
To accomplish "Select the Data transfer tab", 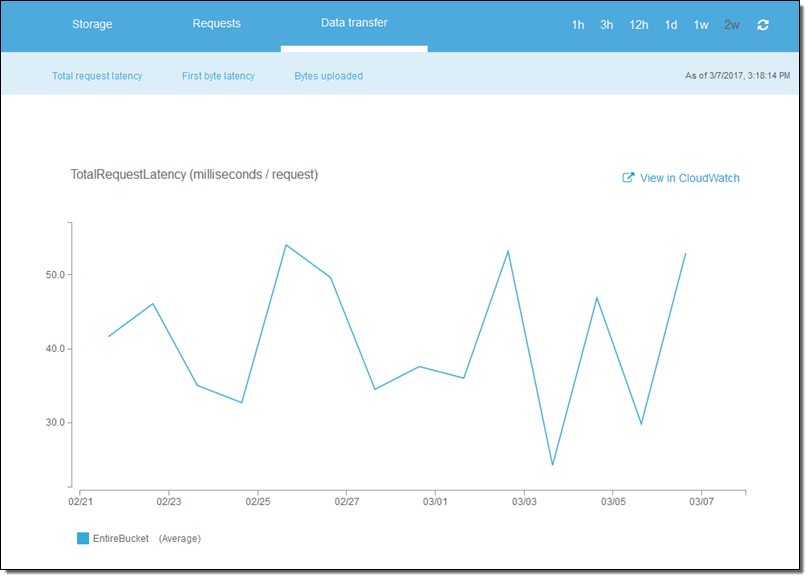I will [354, 23].
